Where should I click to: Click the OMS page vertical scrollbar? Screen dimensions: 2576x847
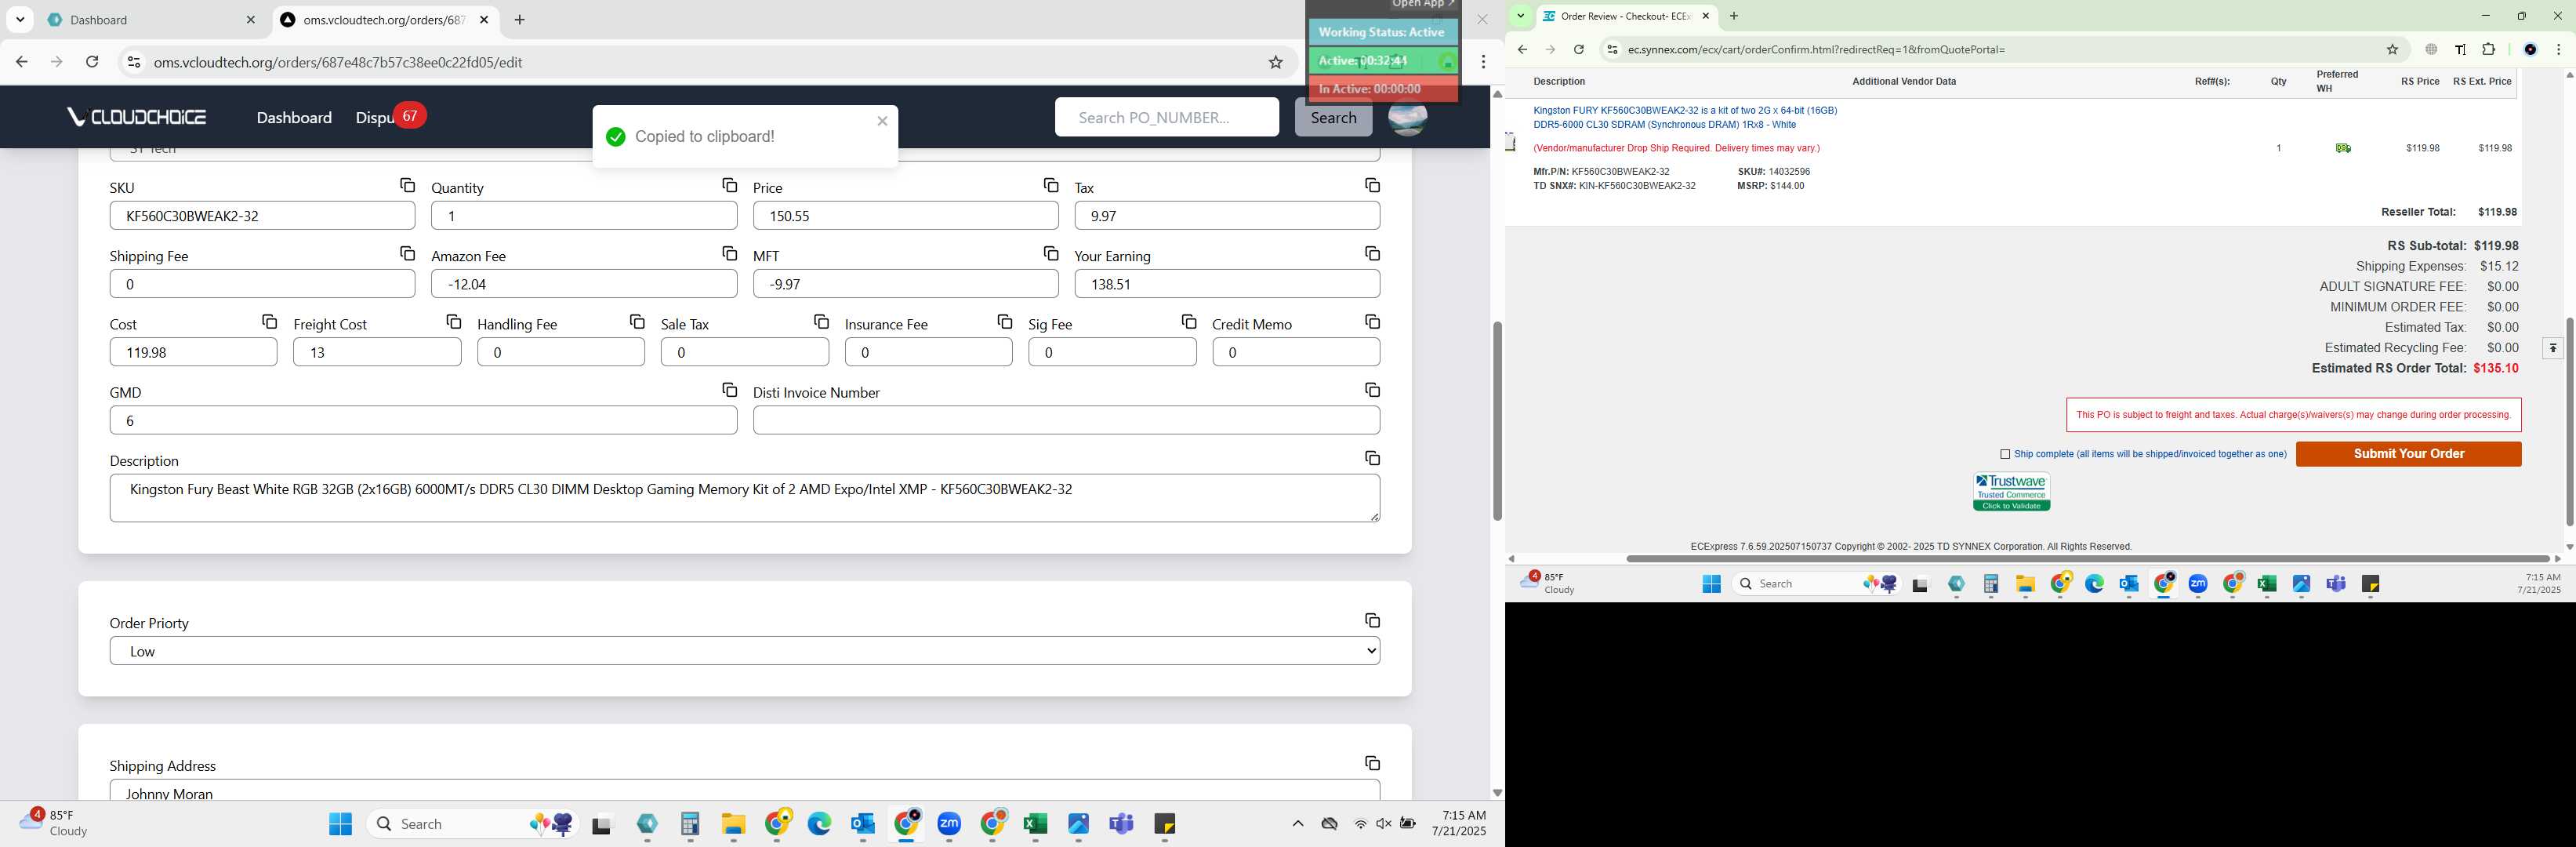pyautogui.click(x=1496, y=420)
